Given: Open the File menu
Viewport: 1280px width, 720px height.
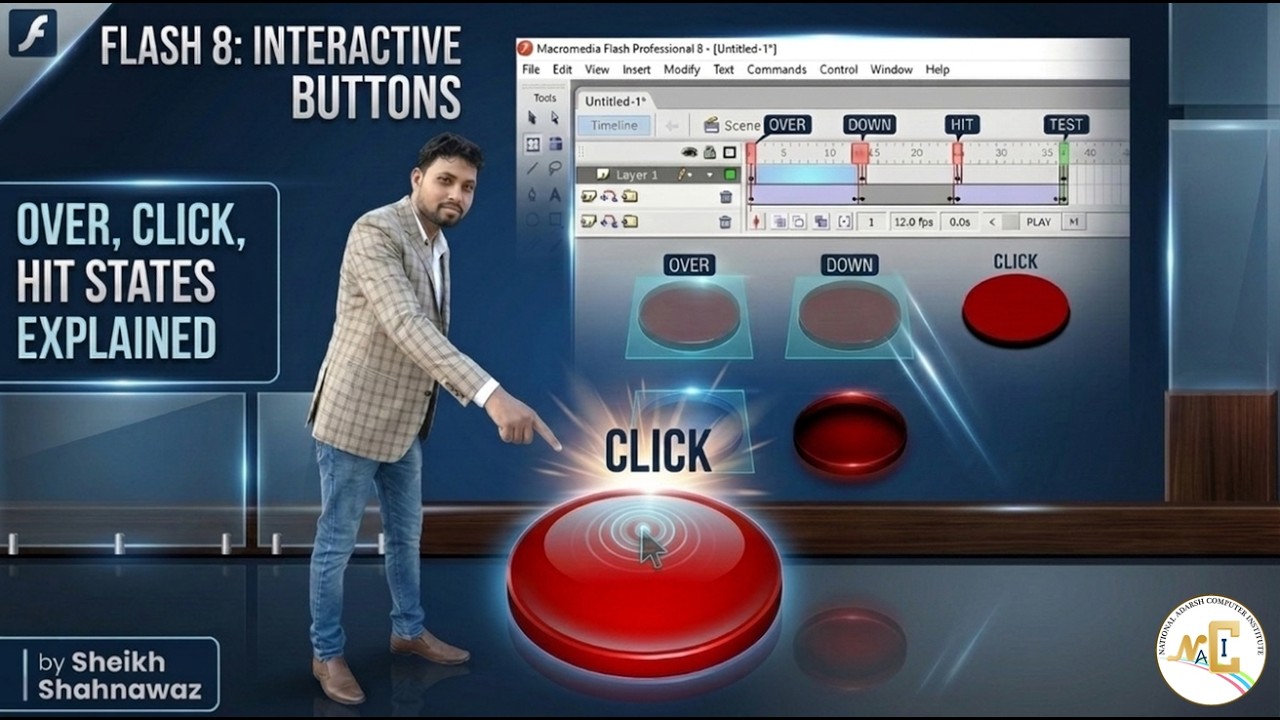Looking at the screenshot, I should 531,70.
